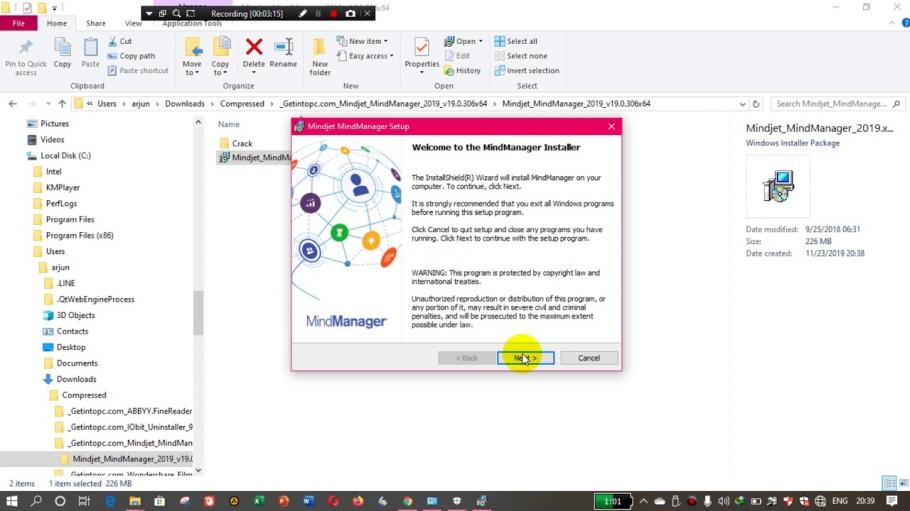Open the Windows Start menu

click(x=12, y=501)
